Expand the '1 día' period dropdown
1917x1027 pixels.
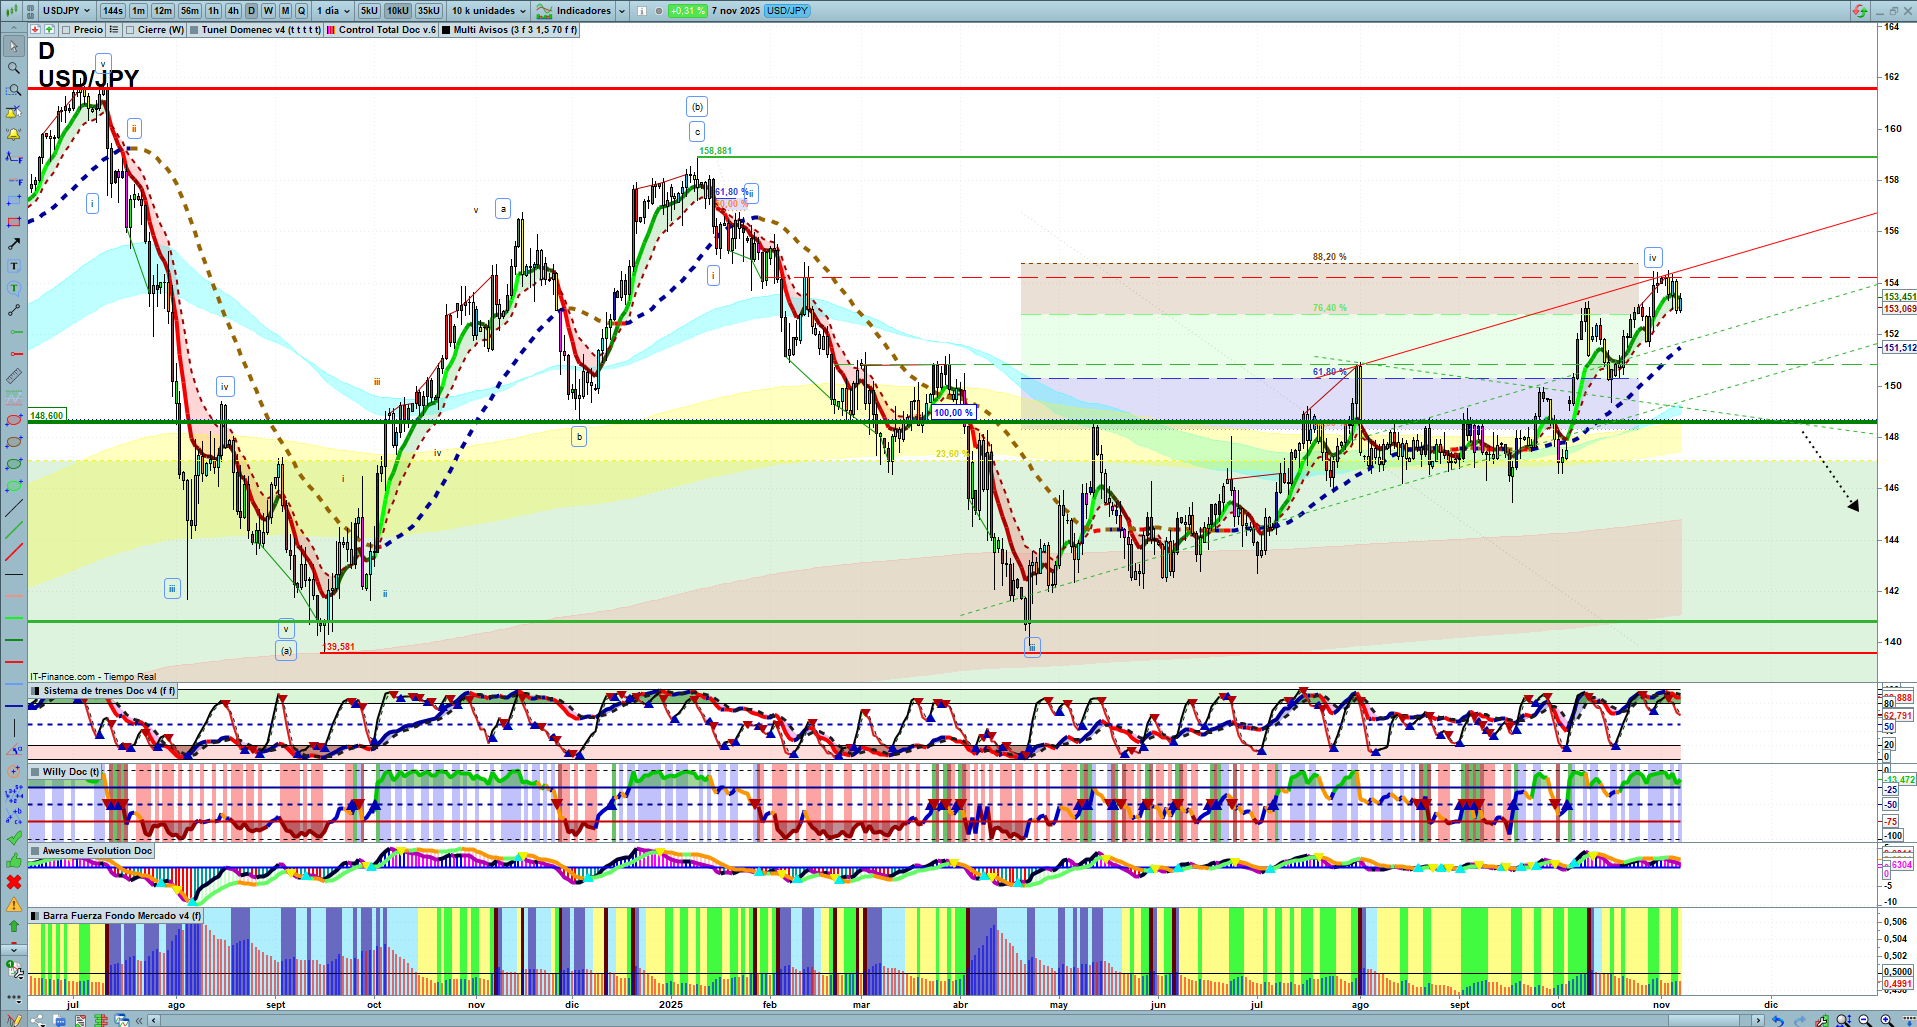point(333,11)
